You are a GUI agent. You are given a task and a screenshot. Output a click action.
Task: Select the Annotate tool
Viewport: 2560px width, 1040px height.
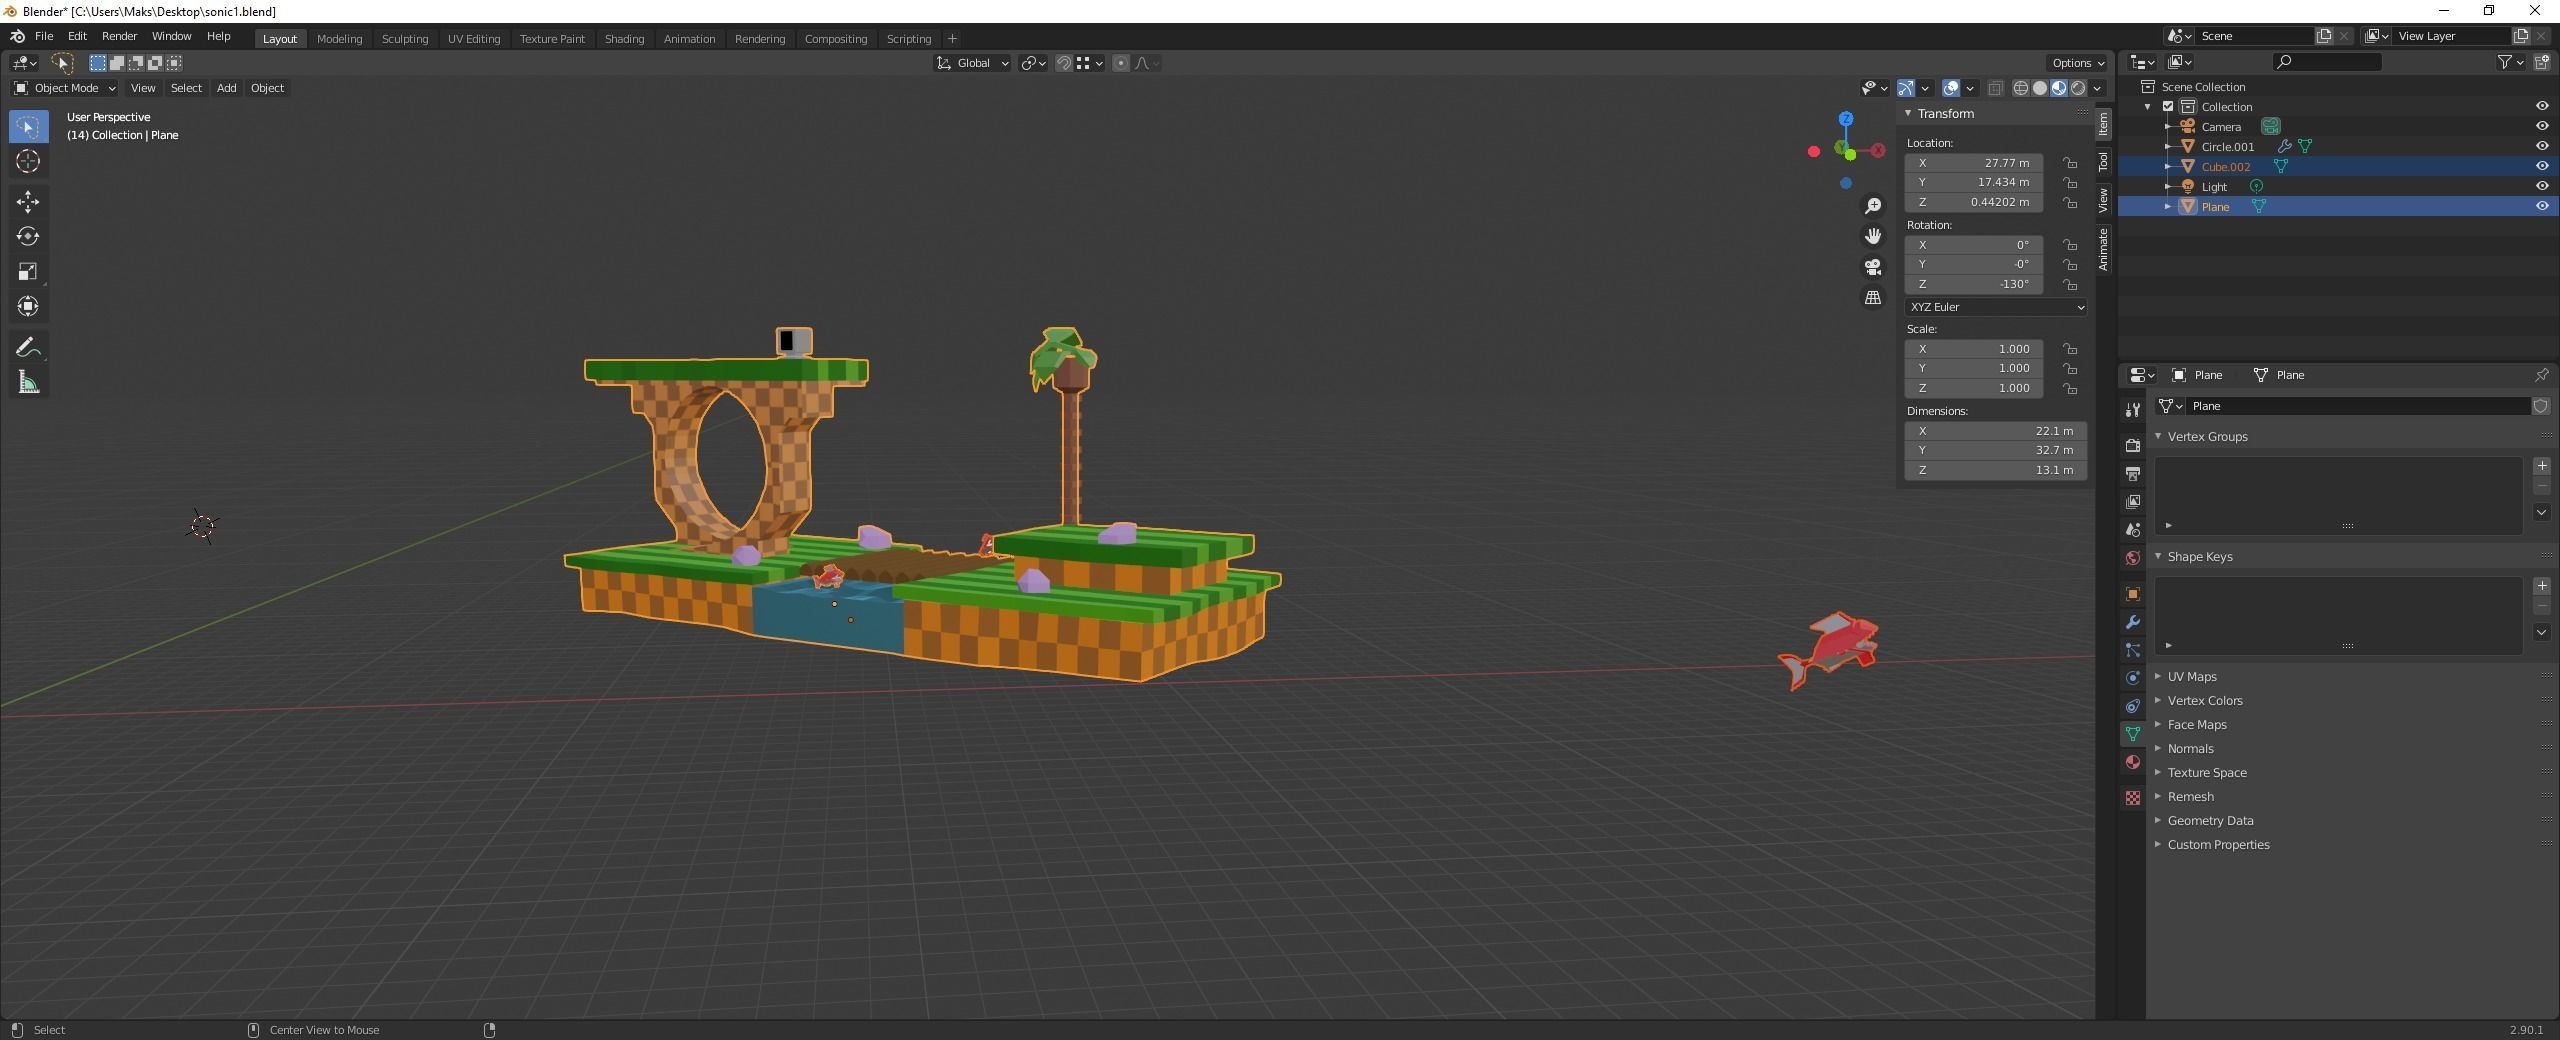(x=28, y=347)
